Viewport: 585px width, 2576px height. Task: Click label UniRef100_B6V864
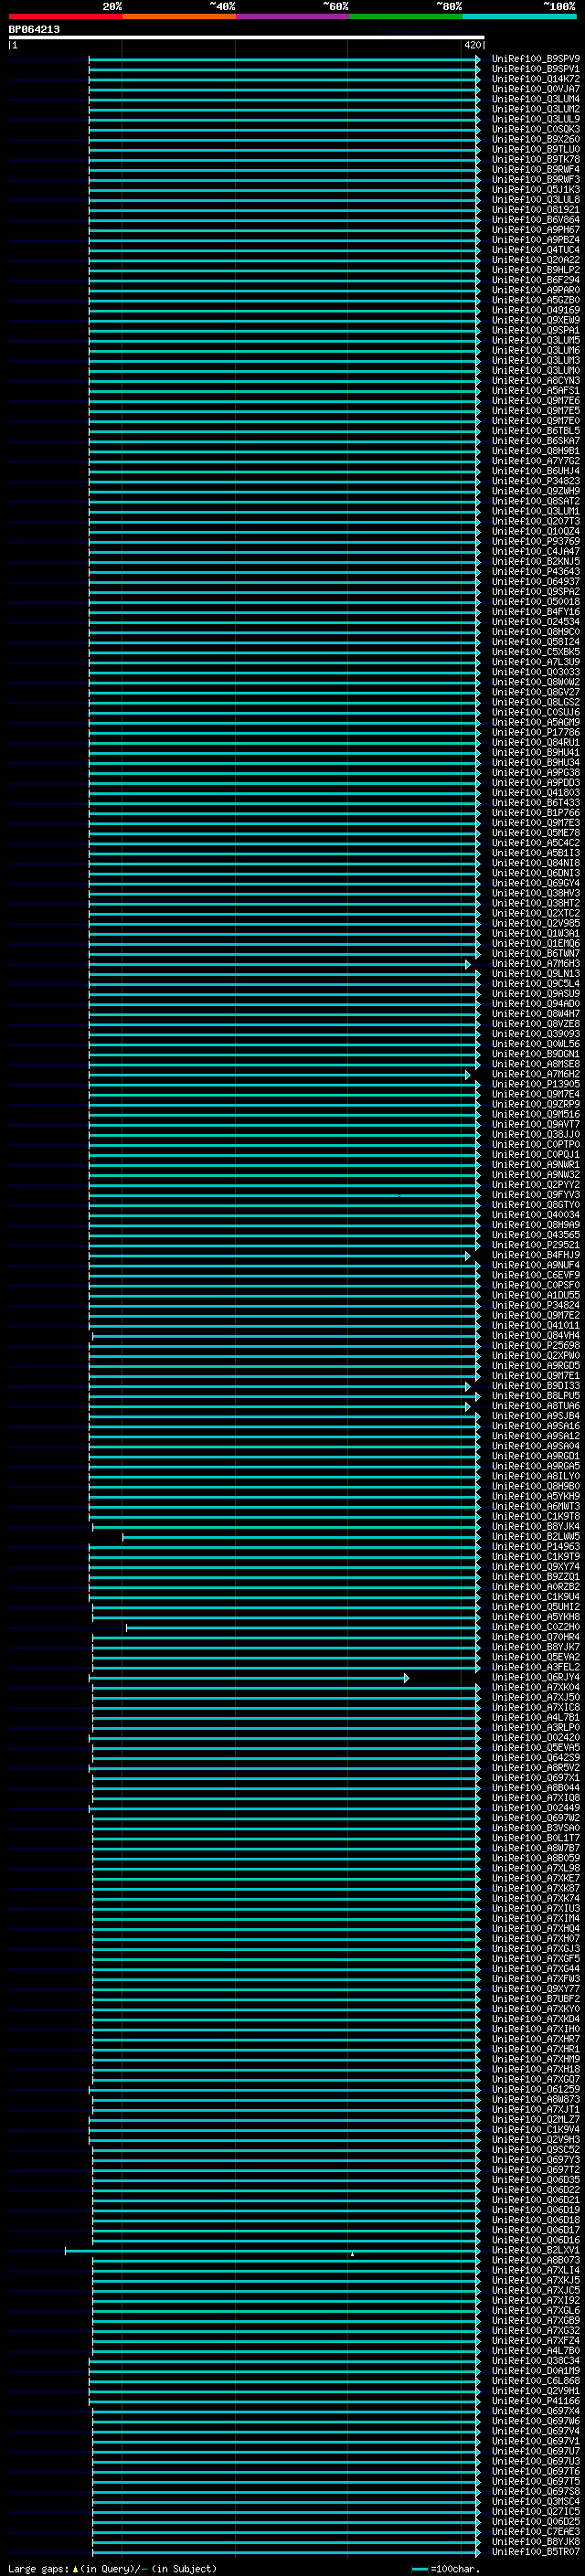click(x=535, y=220)
